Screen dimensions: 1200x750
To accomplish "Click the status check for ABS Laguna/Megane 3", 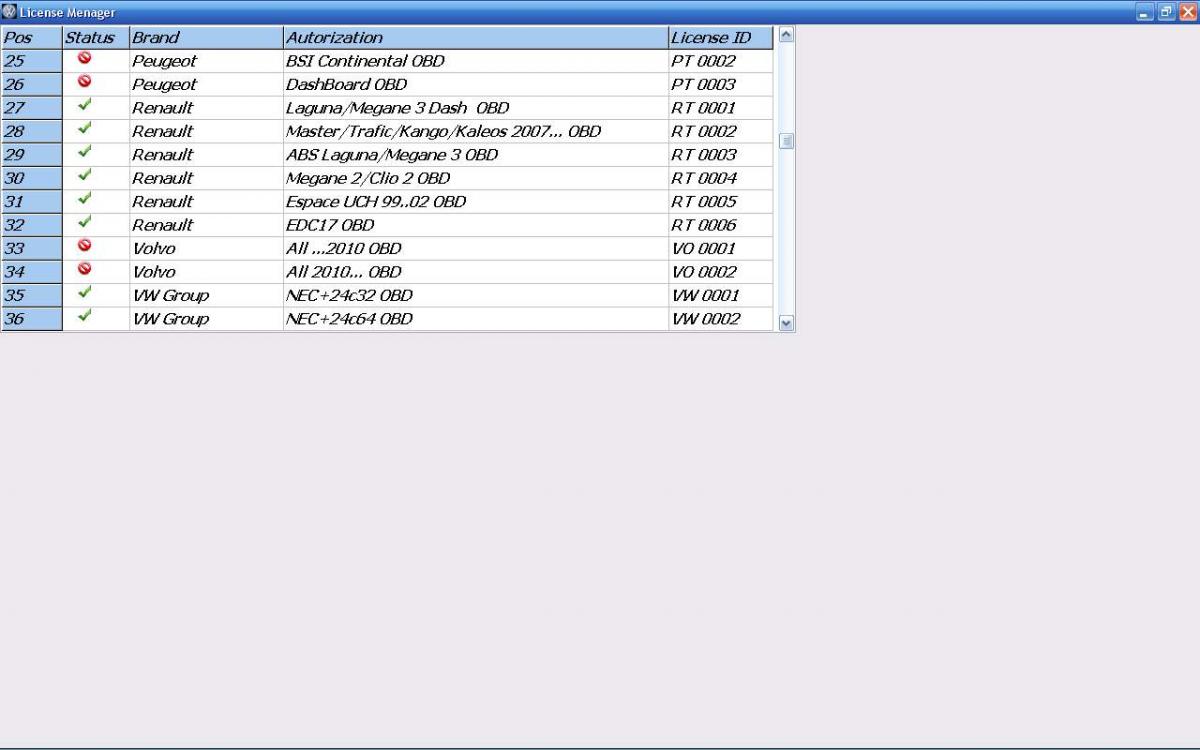I will pos(84,152).
